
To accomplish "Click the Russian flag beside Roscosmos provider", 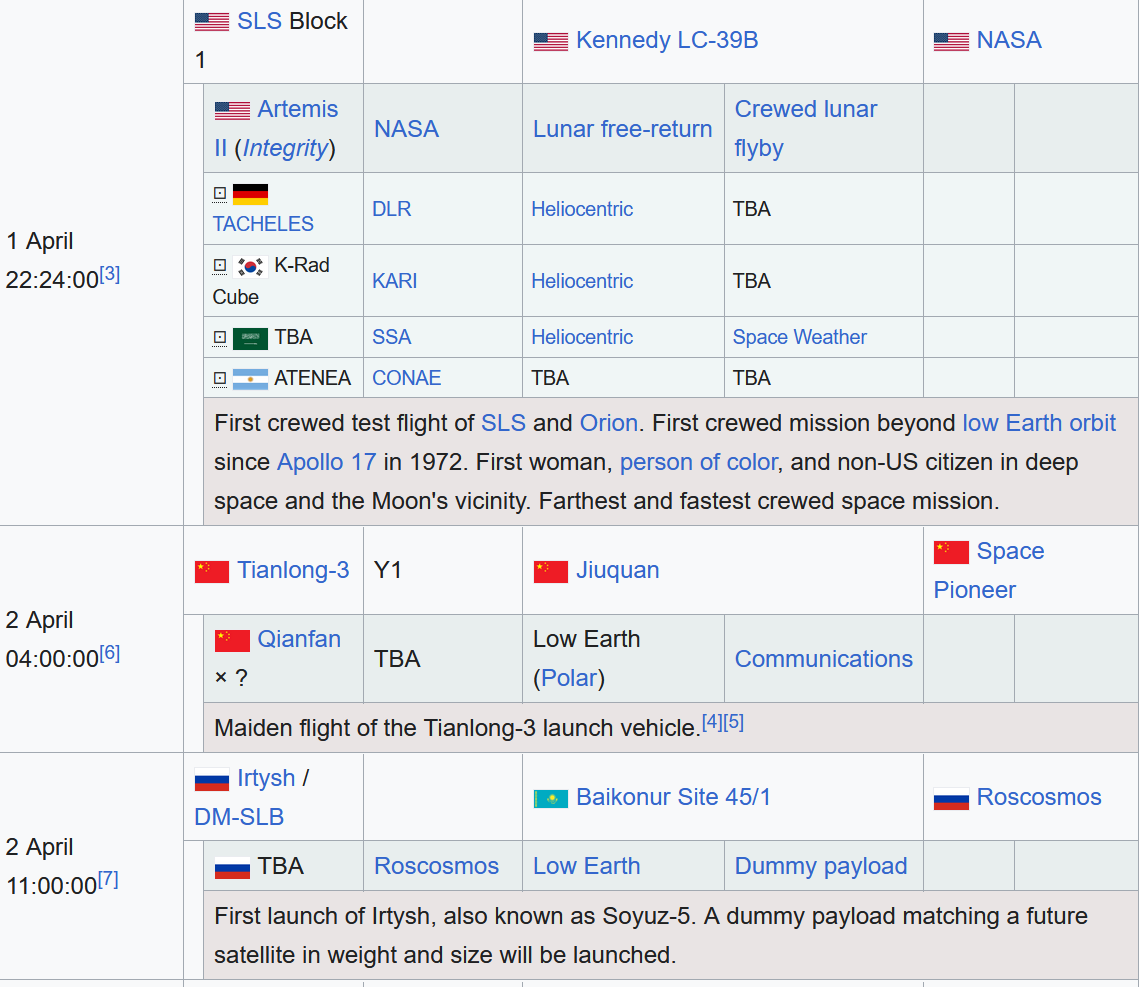I will [951, 799].
